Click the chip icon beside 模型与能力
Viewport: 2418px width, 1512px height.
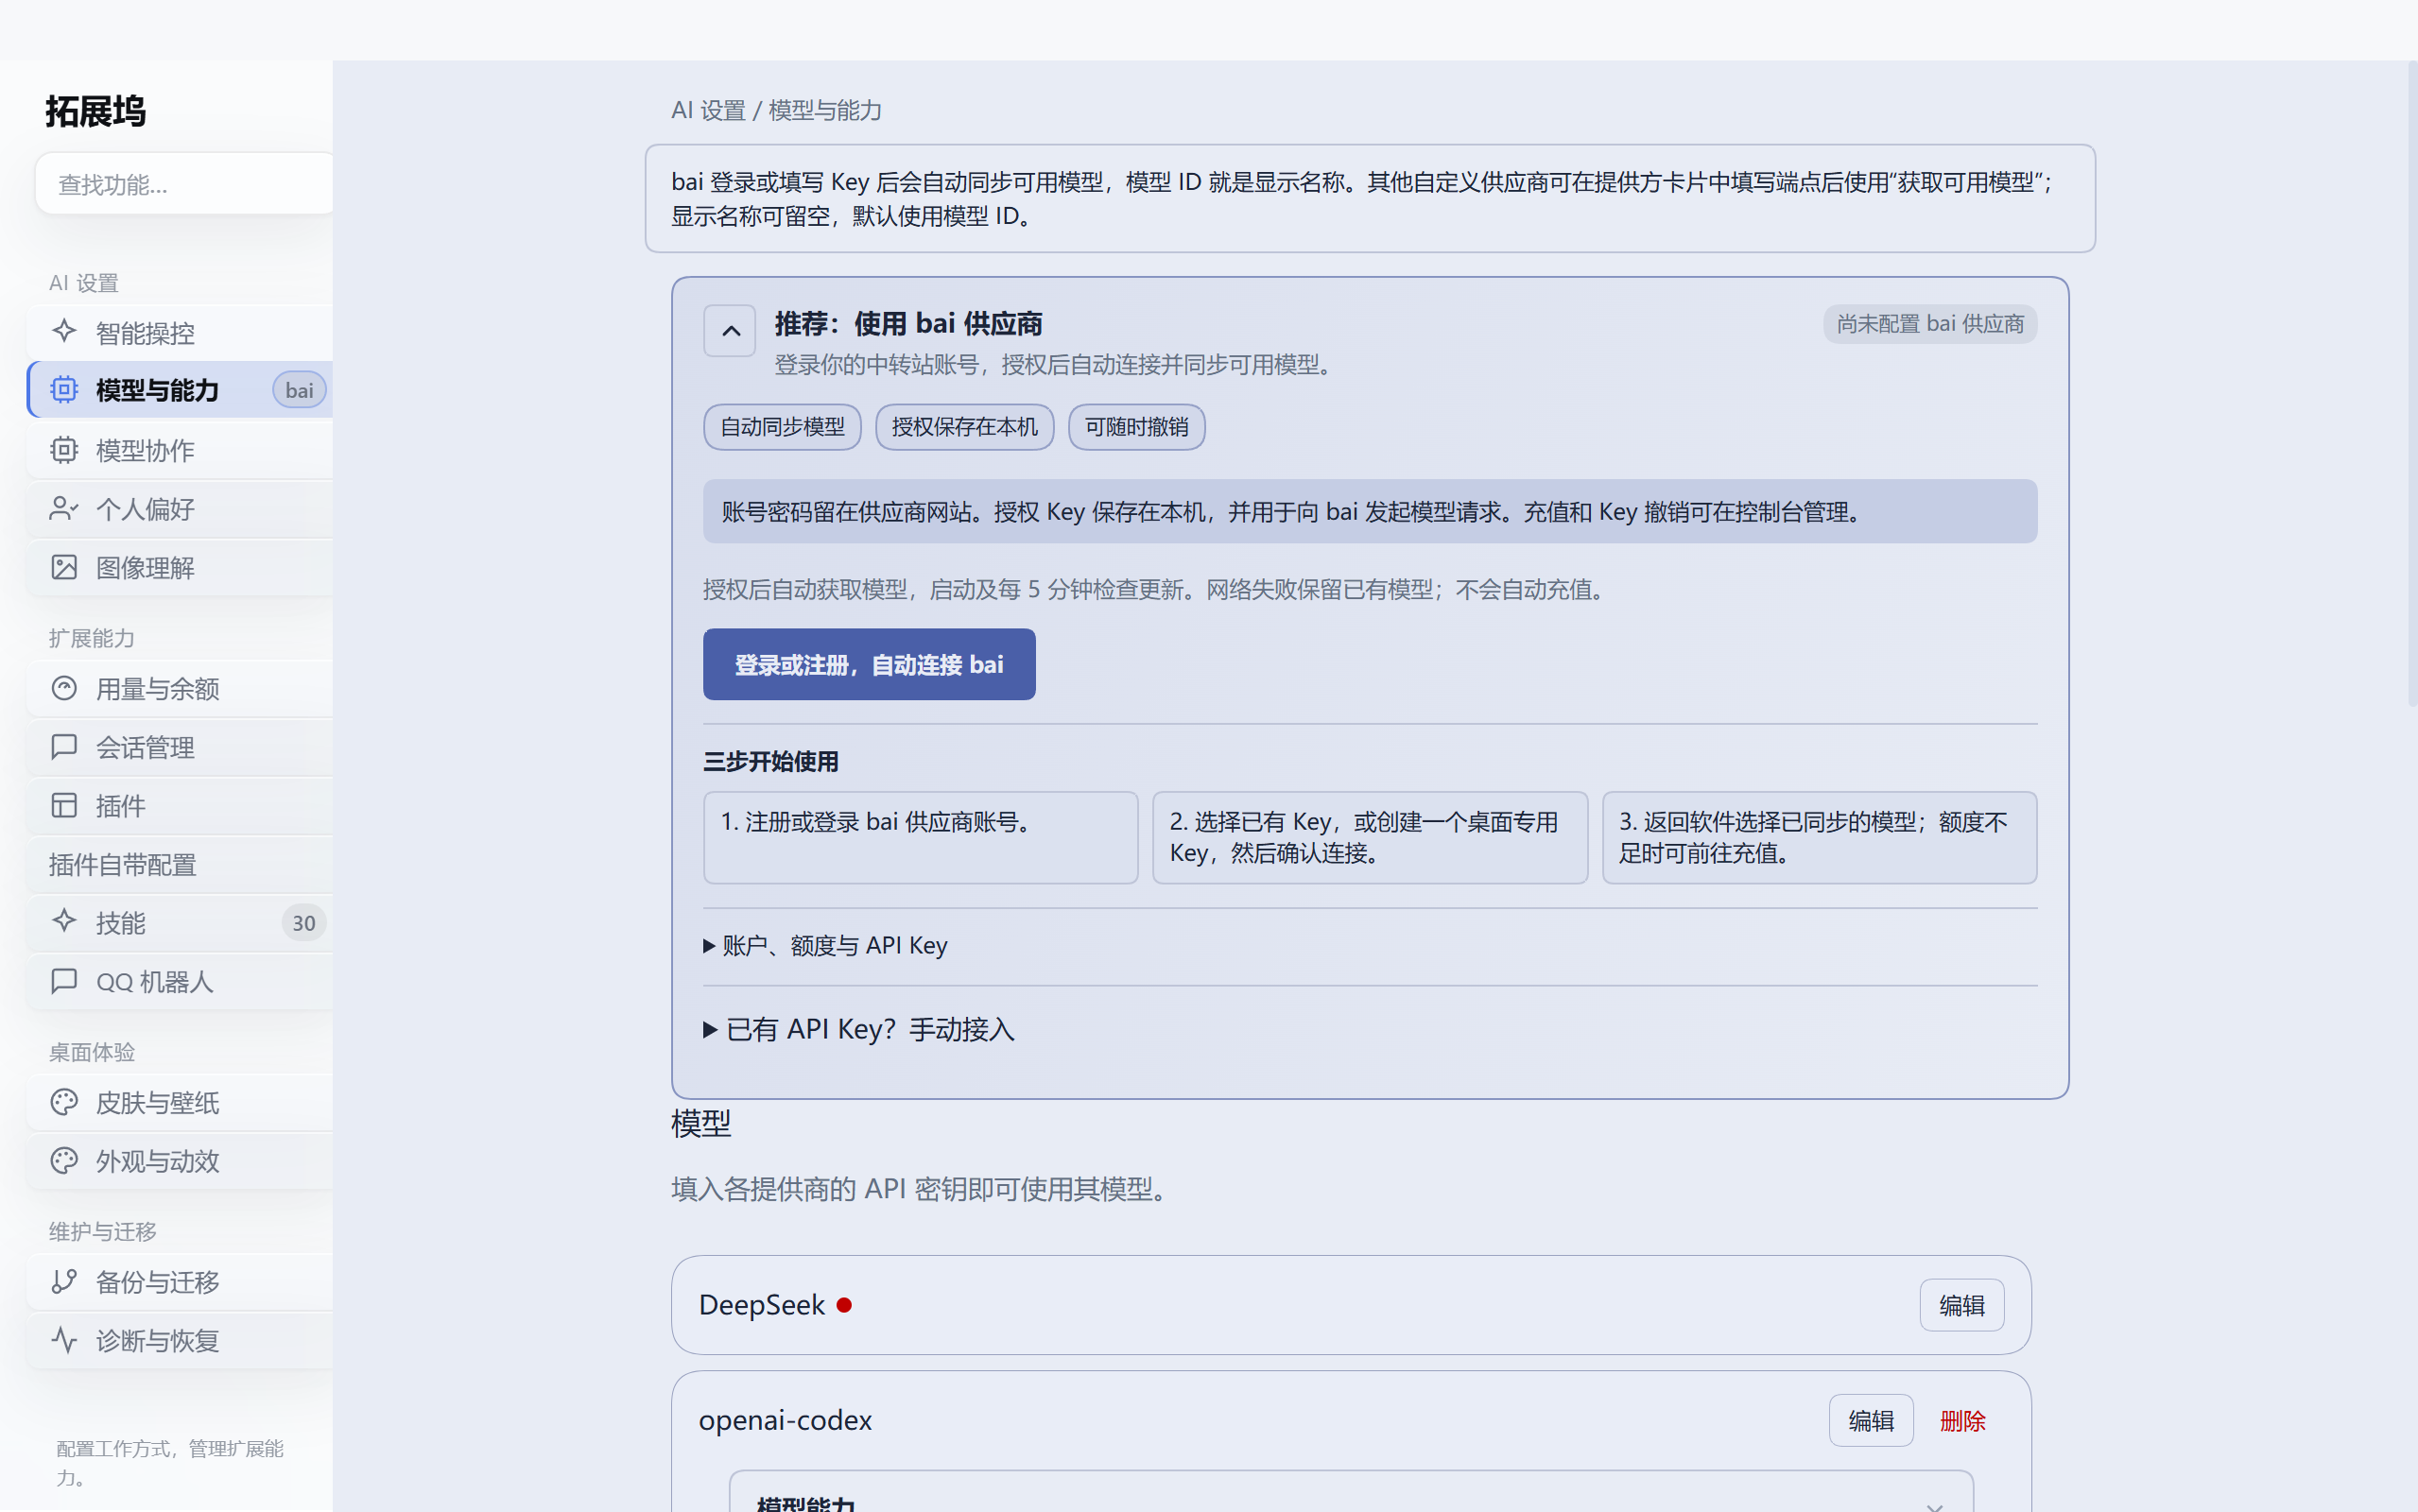(64, 389)
